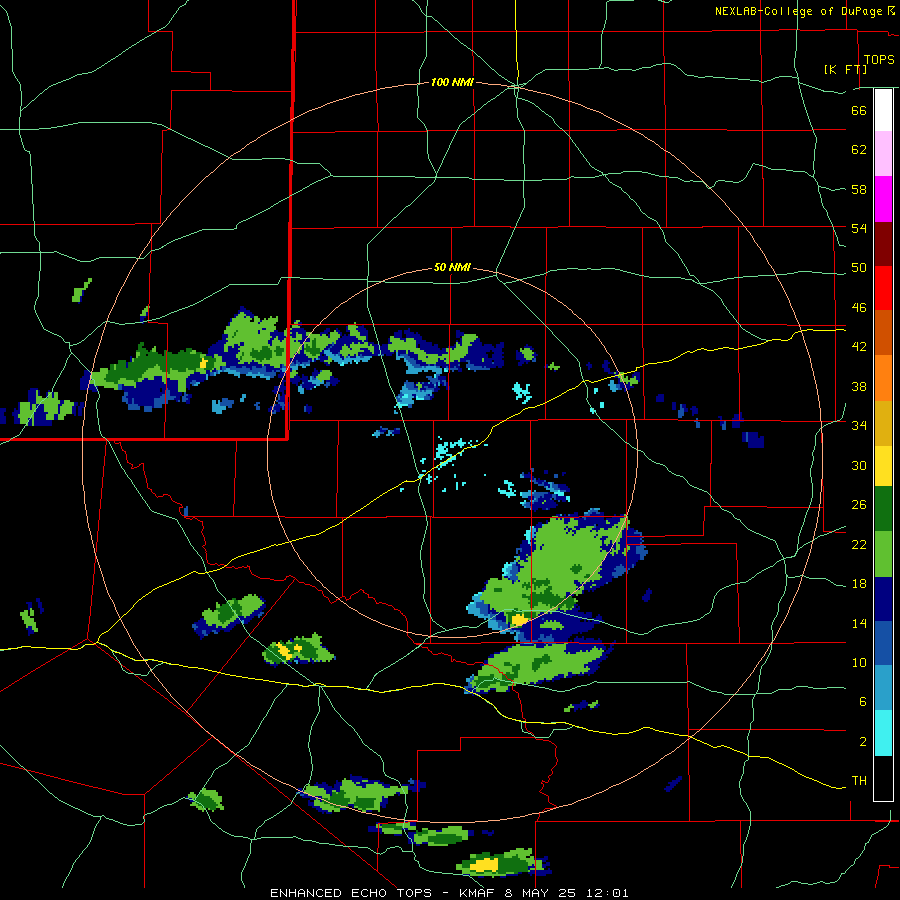Screen dimensions: 900x900
Task: Click the TOPS legend heading
Action: point(879,60)
